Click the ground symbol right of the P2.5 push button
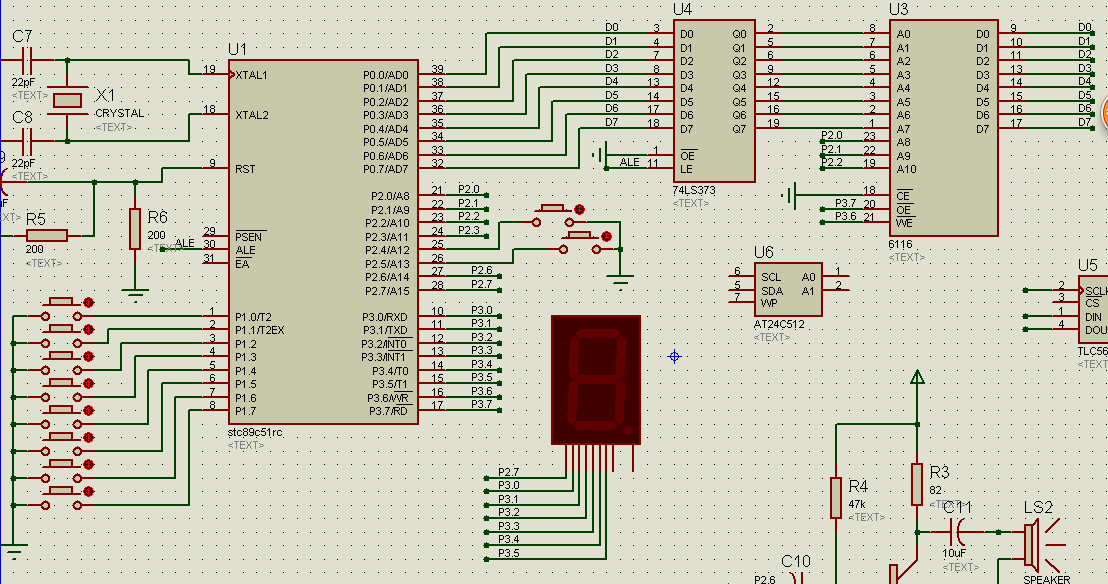The height and width of the screenshot is (584, 1108). pos(620,281)
